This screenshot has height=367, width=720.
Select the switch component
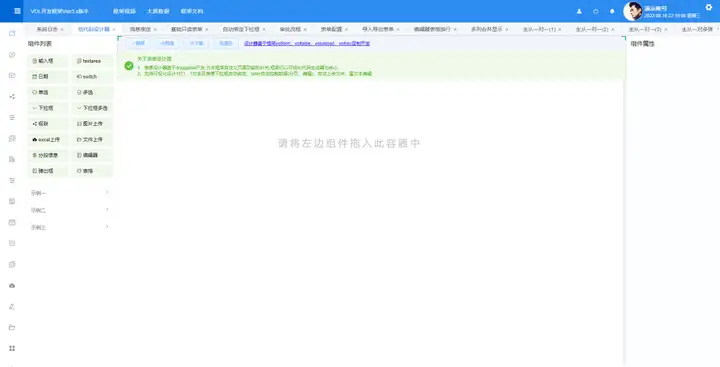92,77
